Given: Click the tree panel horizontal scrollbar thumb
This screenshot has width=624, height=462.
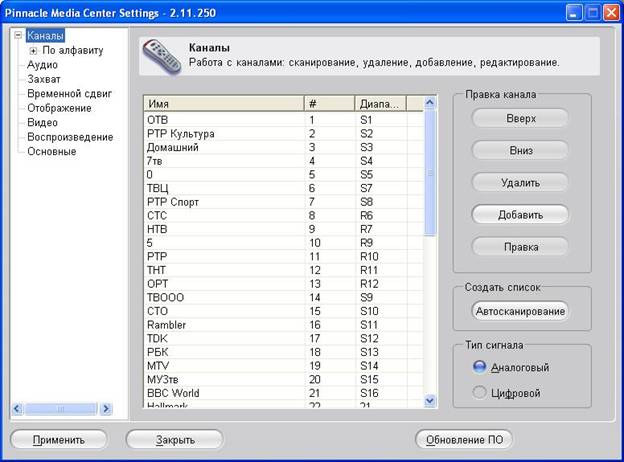Looking at the screenshot, I should [61, 409].
